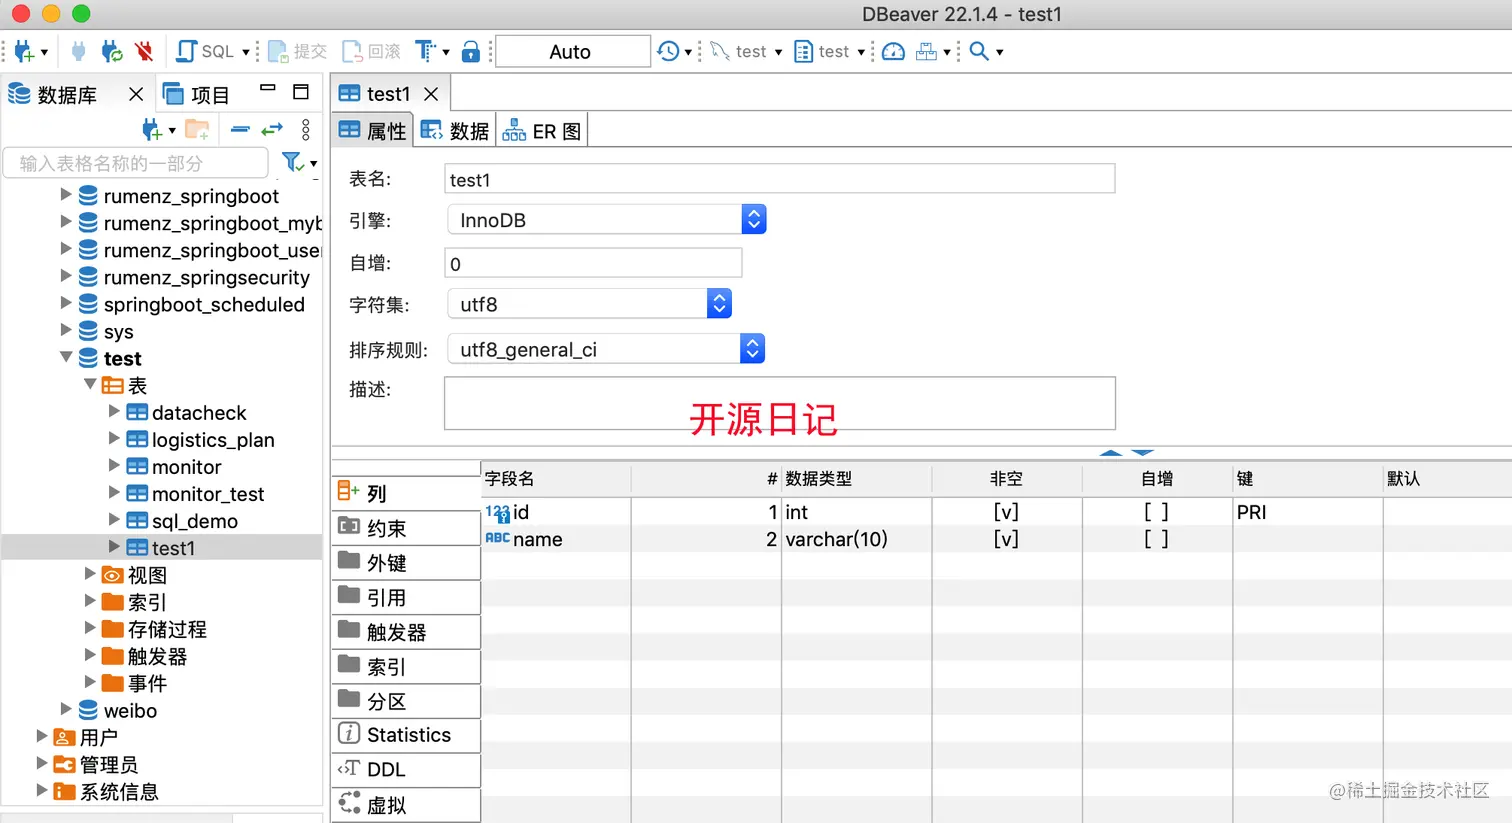Click the dashboard gauge icon
The image size is (1512, 823).
pyautogui.click(x=893, y=51)
